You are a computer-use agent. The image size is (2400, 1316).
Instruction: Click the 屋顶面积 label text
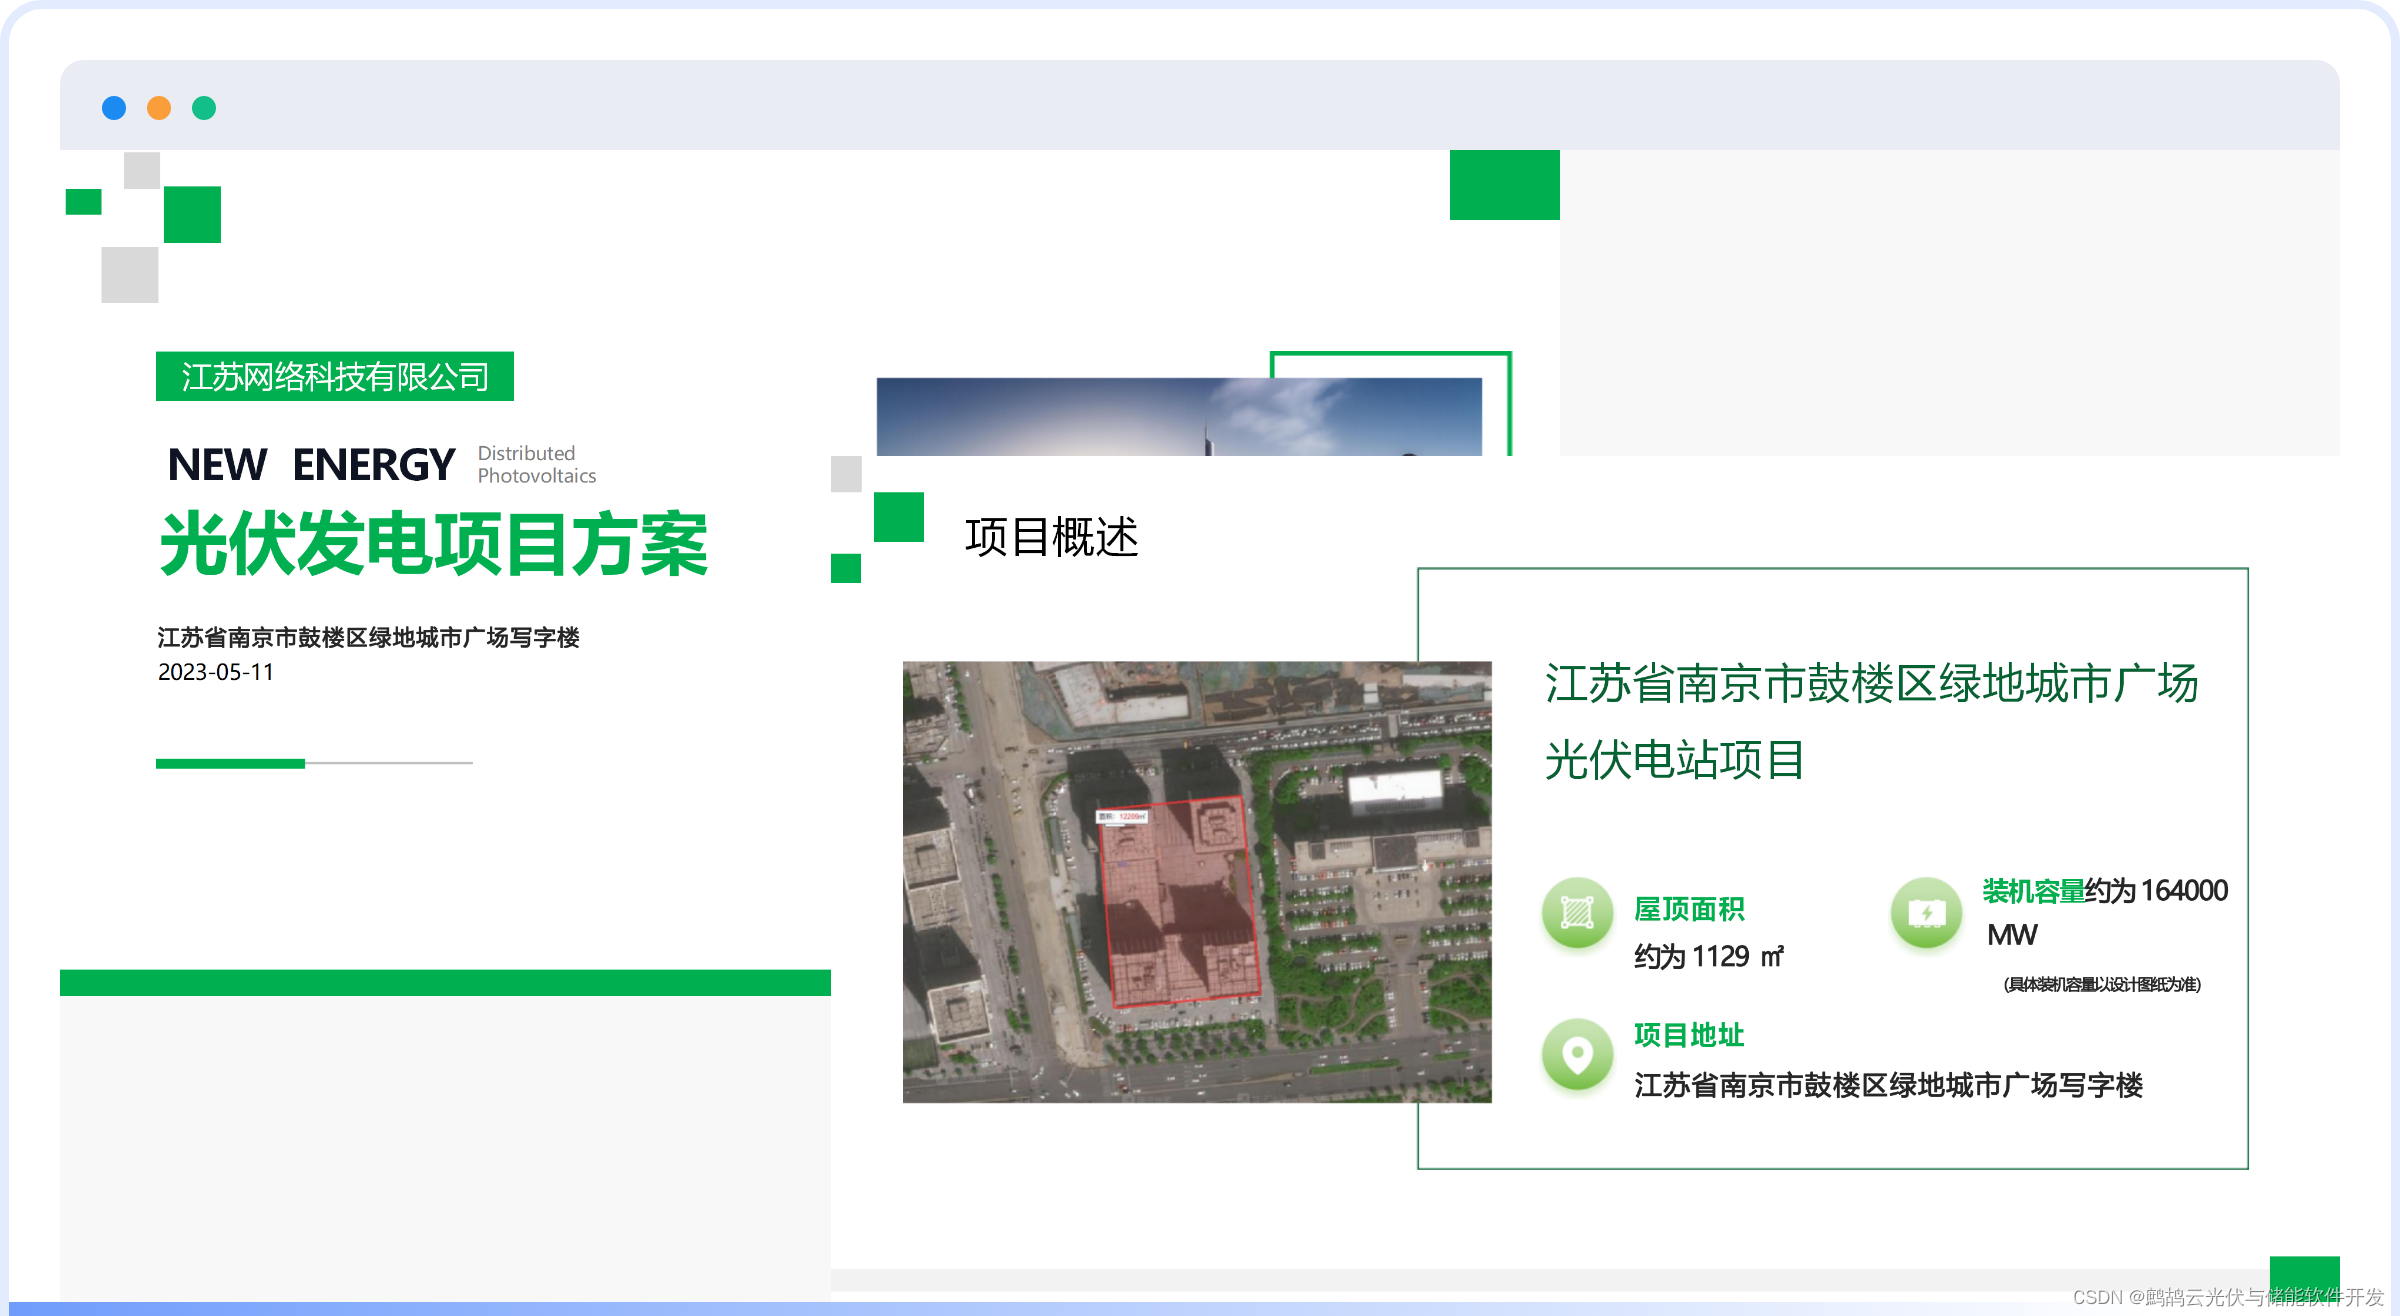coord(1689,909)
